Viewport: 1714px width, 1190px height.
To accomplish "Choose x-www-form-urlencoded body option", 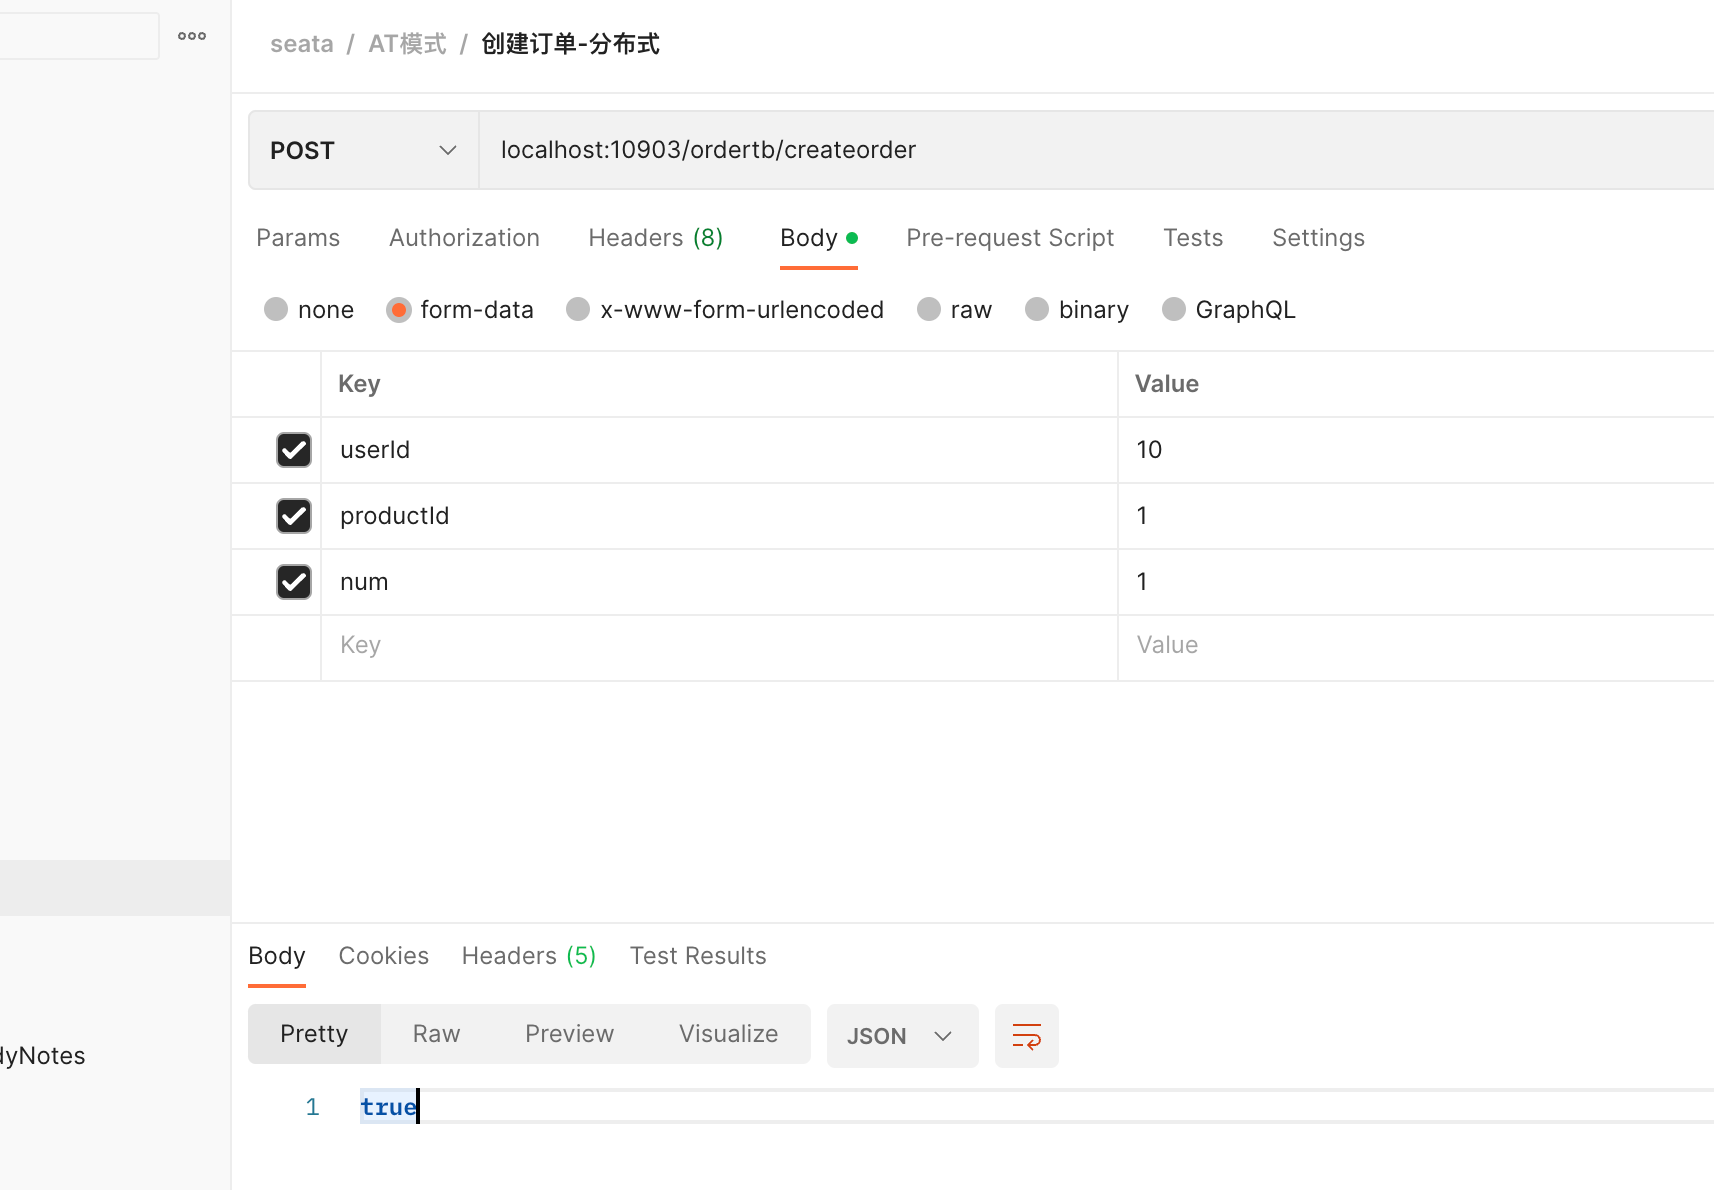I will pyautogui.click(x=578, y=310).
